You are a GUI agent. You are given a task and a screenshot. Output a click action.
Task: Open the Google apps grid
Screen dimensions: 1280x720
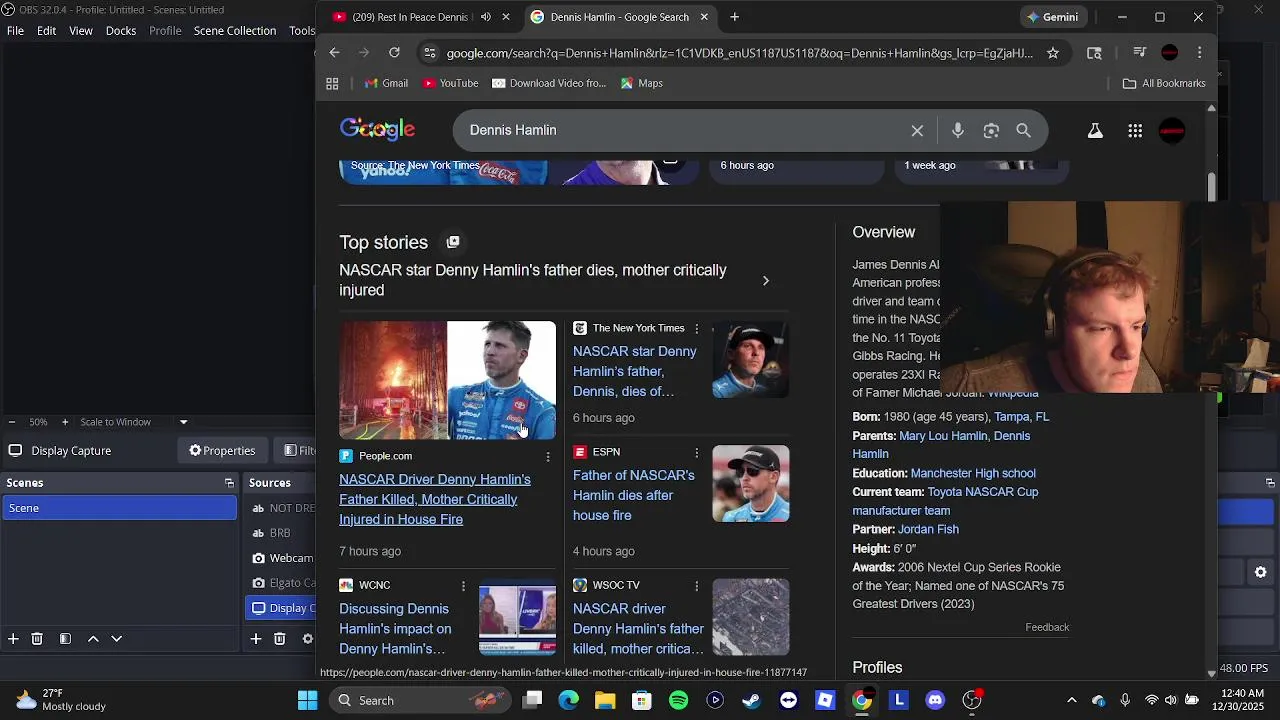tap(1135, 131)
